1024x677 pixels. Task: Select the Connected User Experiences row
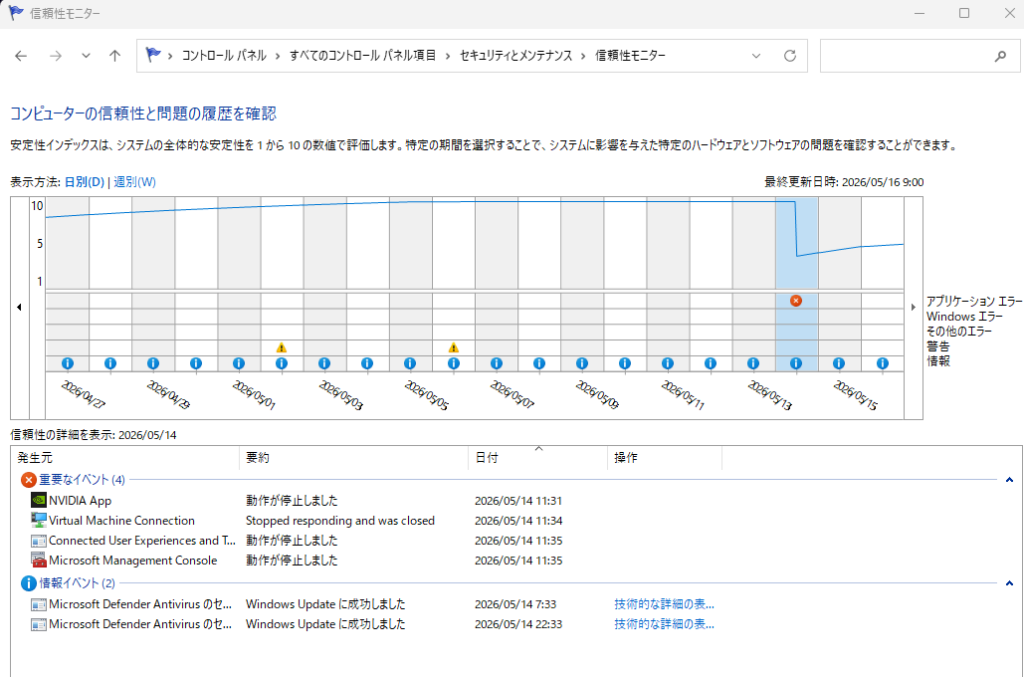(516, 541)
